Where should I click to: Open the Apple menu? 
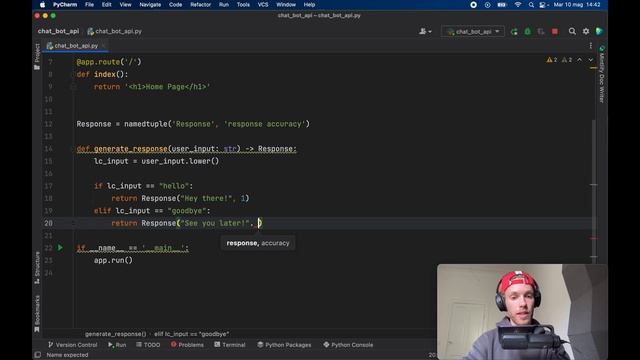[x=42, y=5]
